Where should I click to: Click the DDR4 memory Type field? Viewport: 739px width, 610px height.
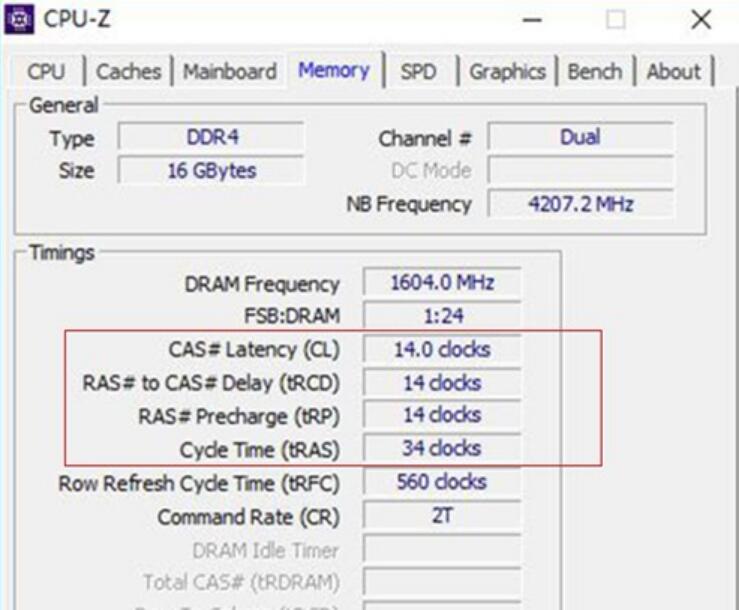tap(210, 138)
